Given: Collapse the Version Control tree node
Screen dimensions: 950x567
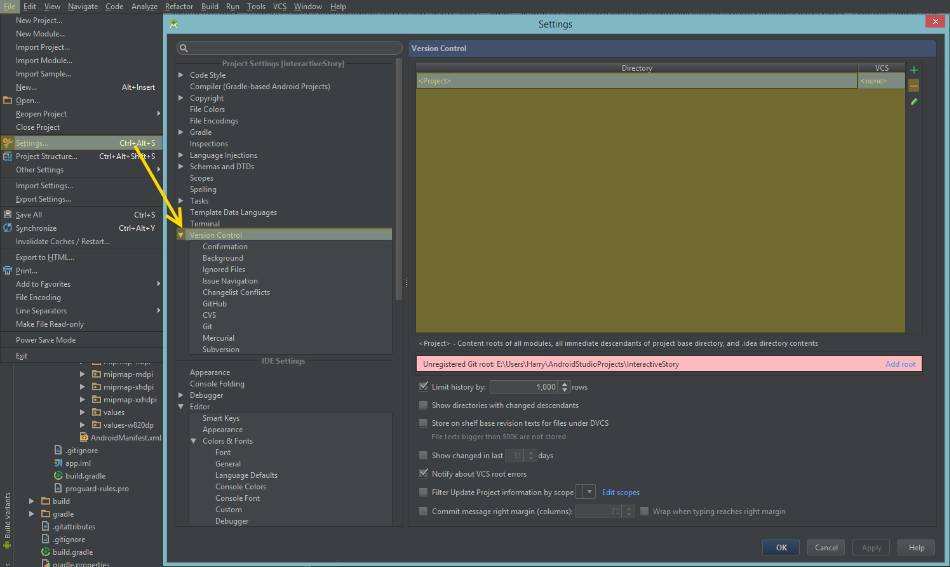Looking at the screenshot, I should click(181, 236).
